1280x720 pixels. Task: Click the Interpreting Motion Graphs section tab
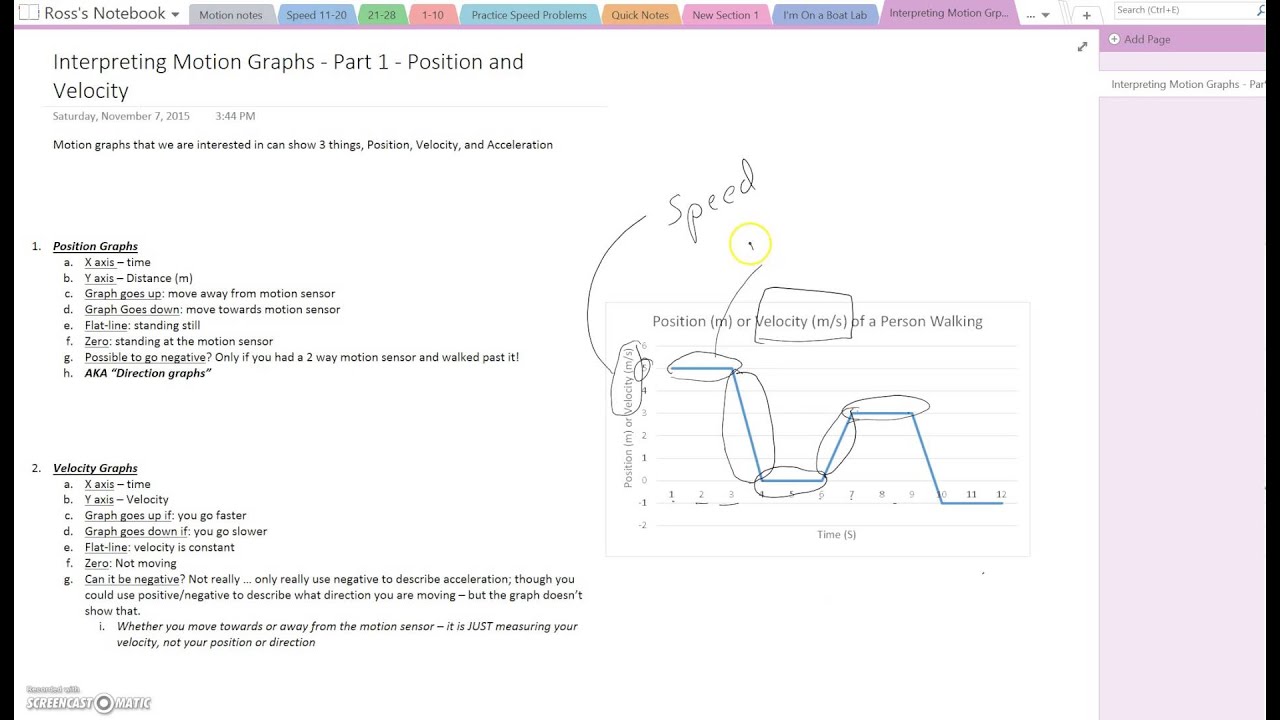(948, 14)
